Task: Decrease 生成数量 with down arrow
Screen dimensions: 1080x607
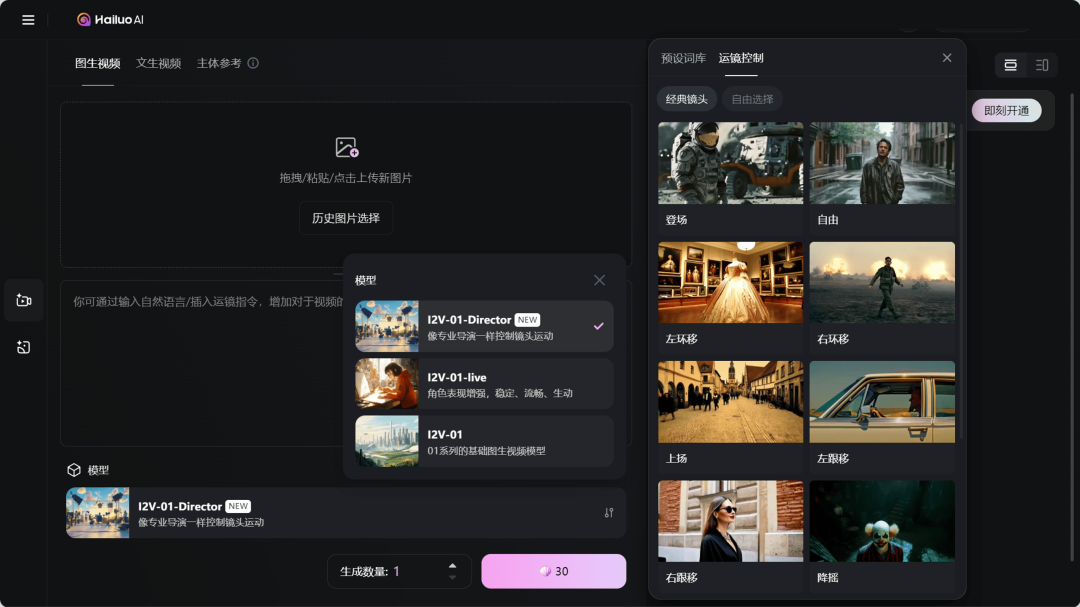Action: tap(453, 577)
